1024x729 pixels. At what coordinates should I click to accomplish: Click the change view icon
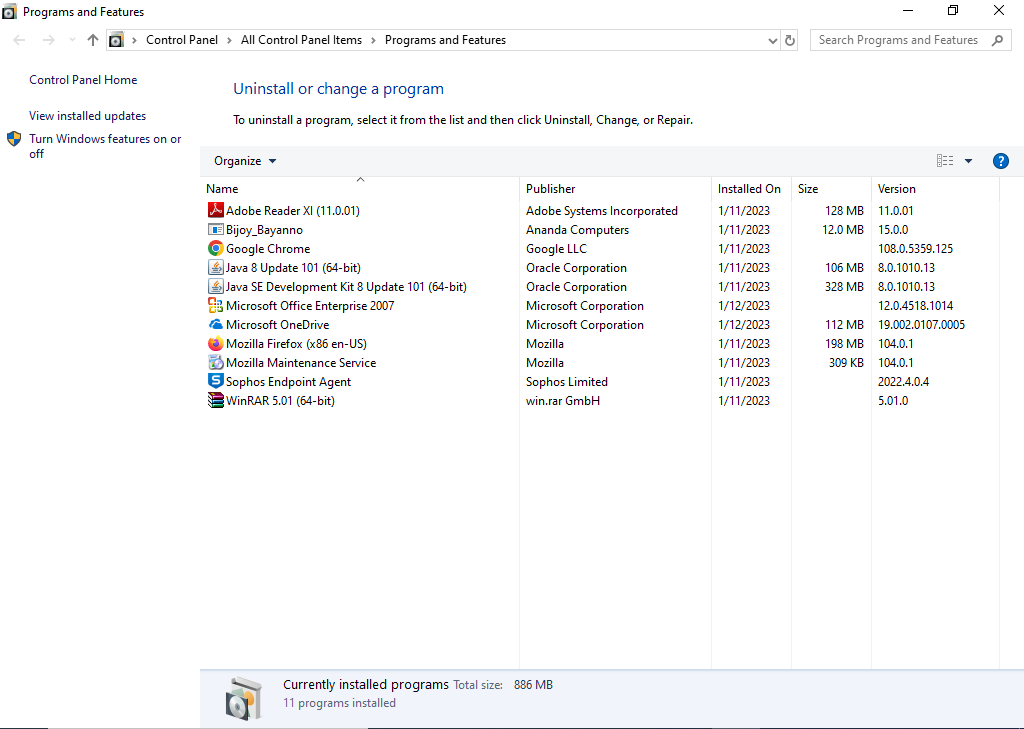[x=945, y=161]
